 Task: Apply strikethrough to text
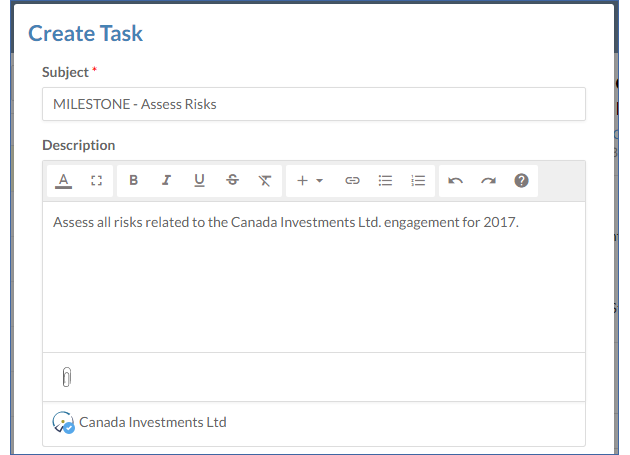pyautogui.click(x=232, y=181)
